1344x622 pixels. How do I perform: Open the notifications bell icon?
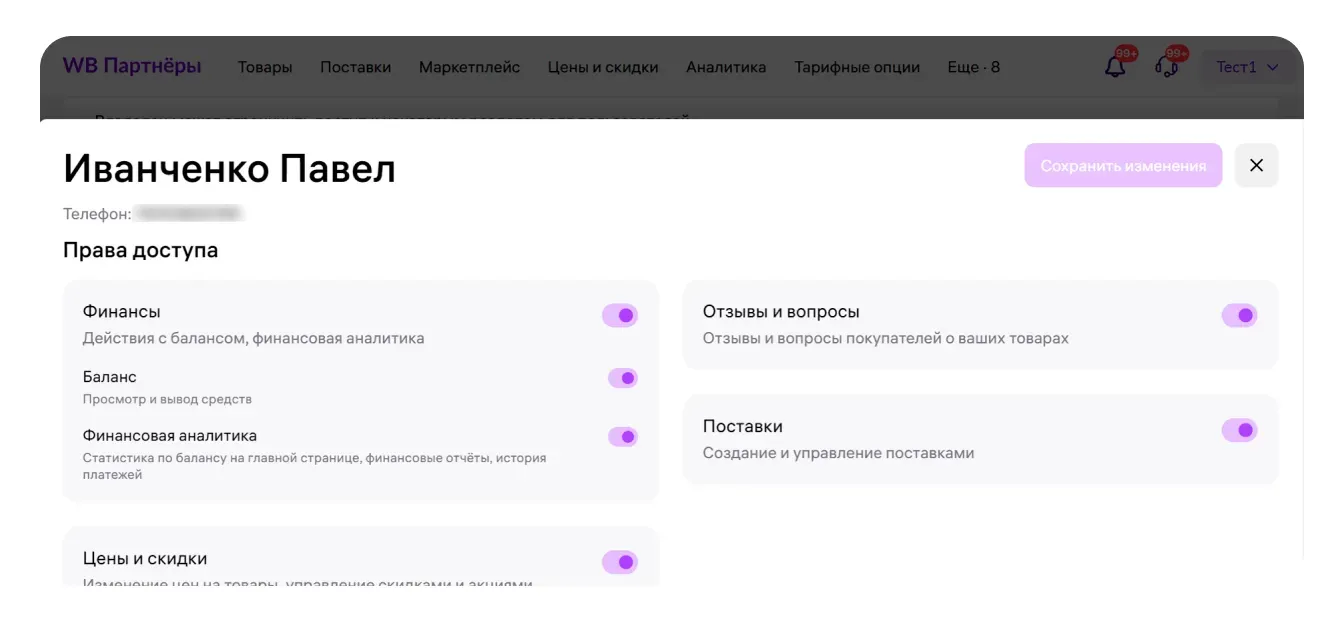1115,67
